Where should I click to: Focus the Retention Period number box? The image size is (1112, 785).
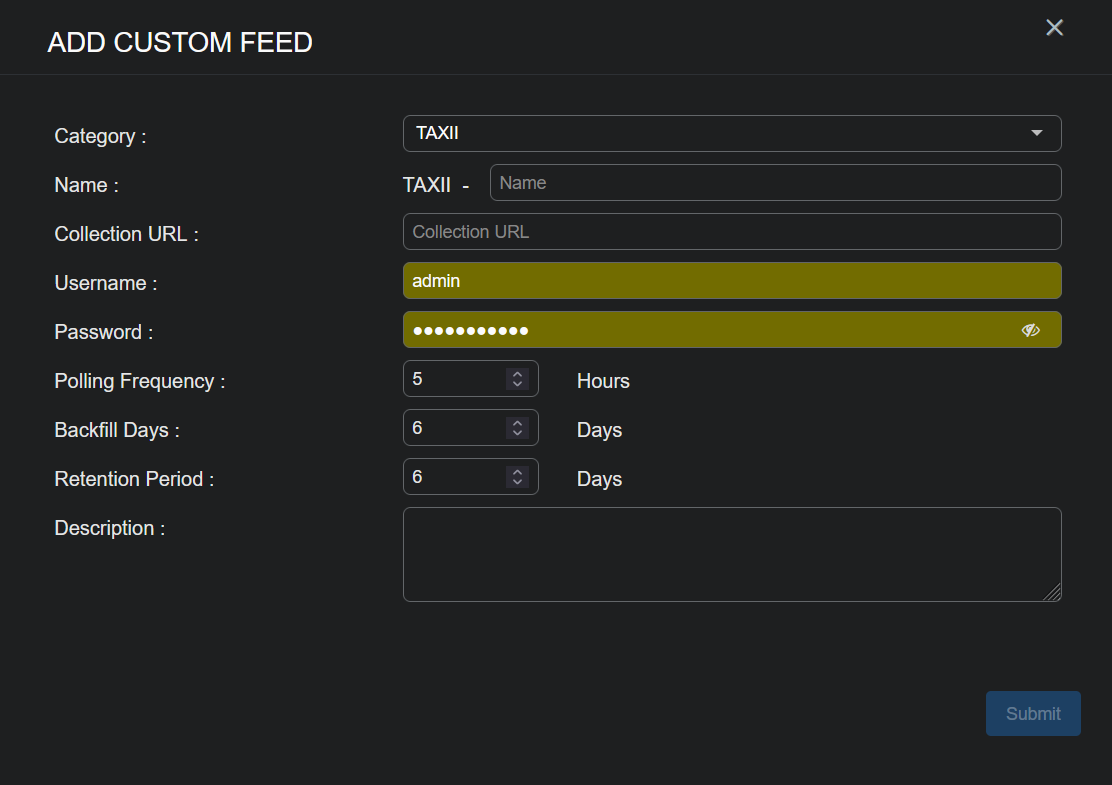(x=453, y=477)
